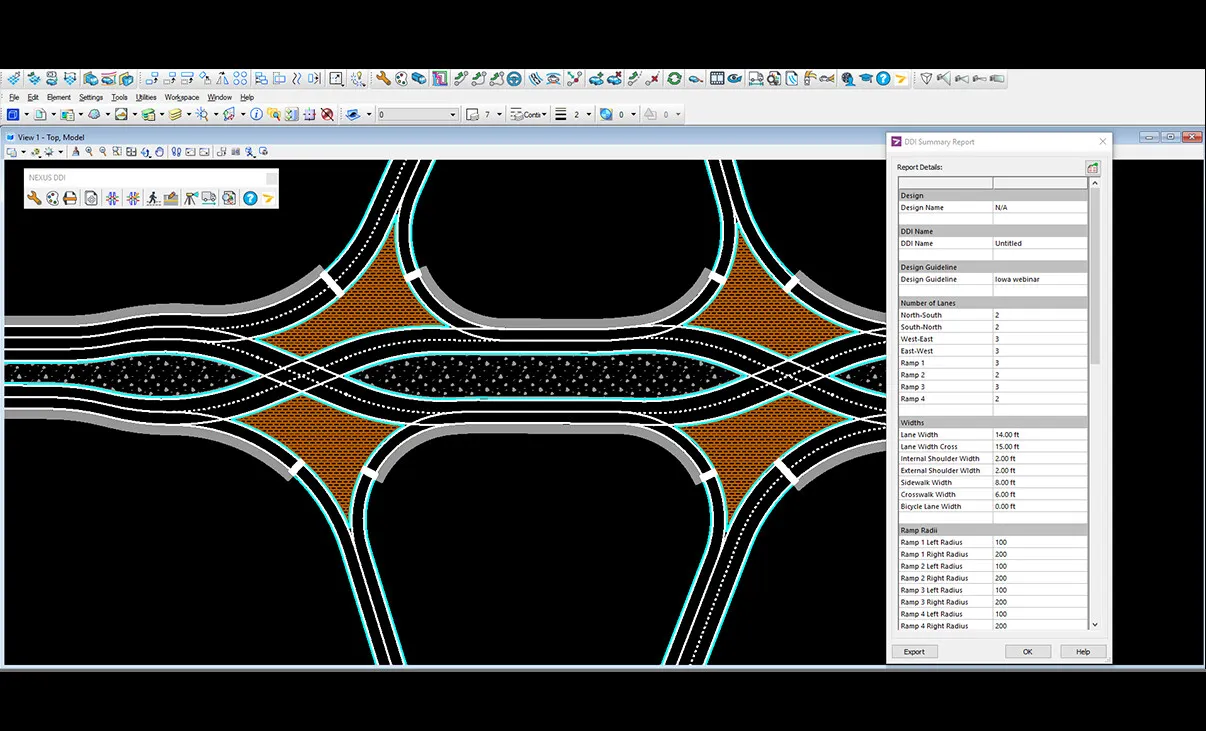Click the surveyor sight-line tool in NEXUS DDI
This screenshot has width=1206, height=731.
point(190,198)
